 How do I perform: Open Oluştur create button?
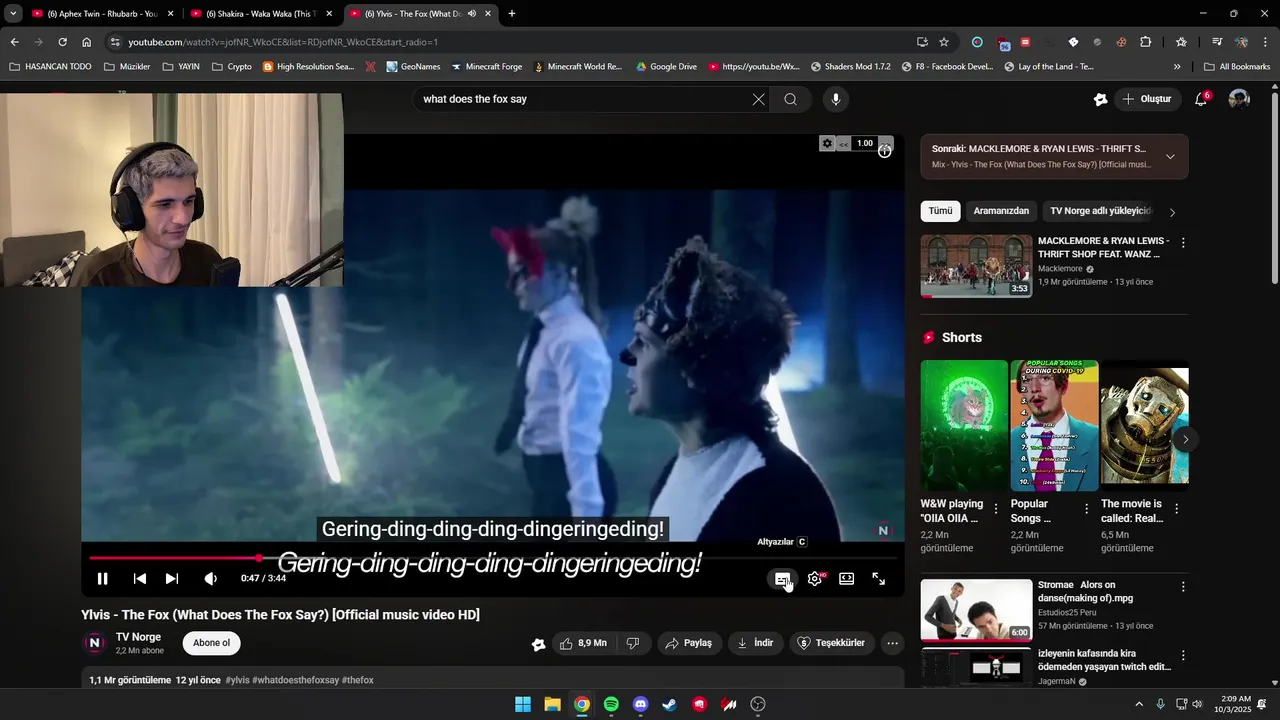[x=1147, y=99]
